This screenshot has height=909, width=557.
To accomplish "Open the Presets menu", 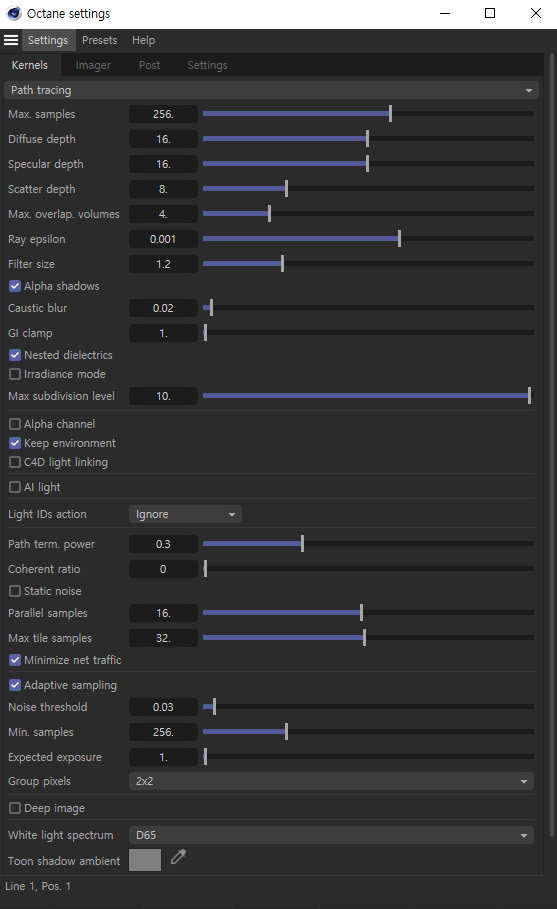I will click(100, 40).
